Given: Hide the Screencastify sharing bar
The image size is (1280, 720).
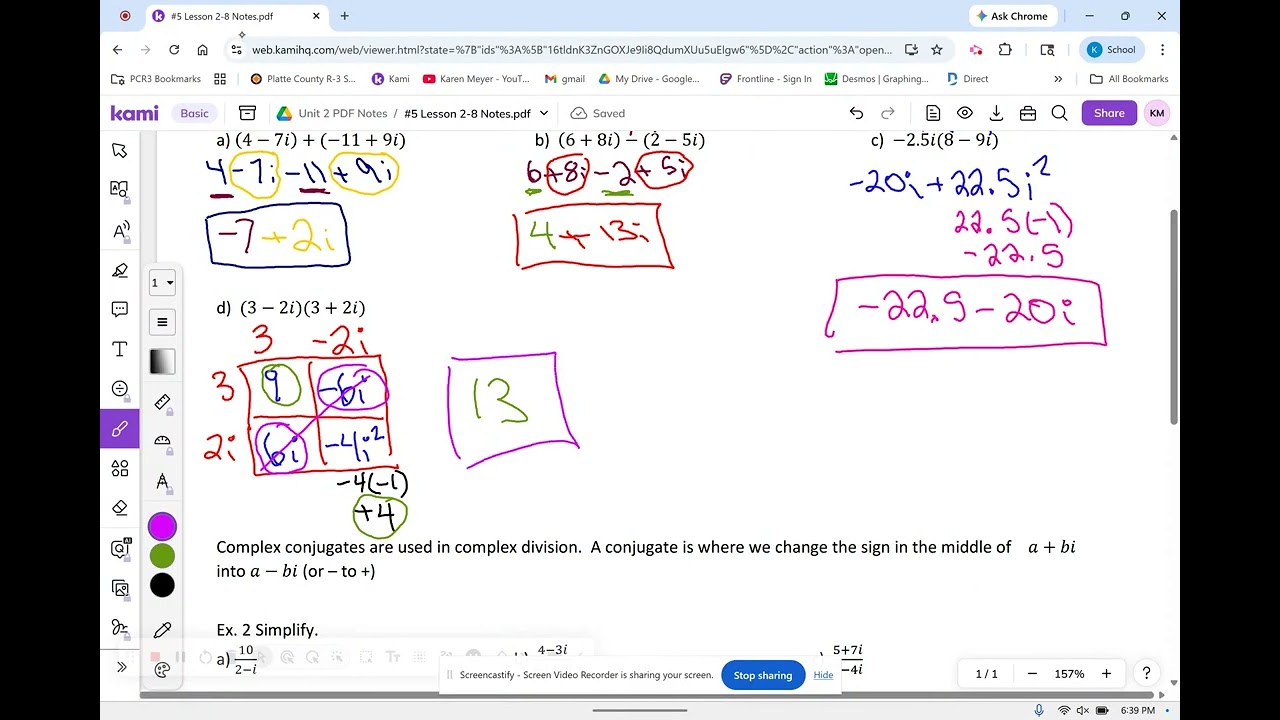Looking at the screenshot, I should (823, 675).
